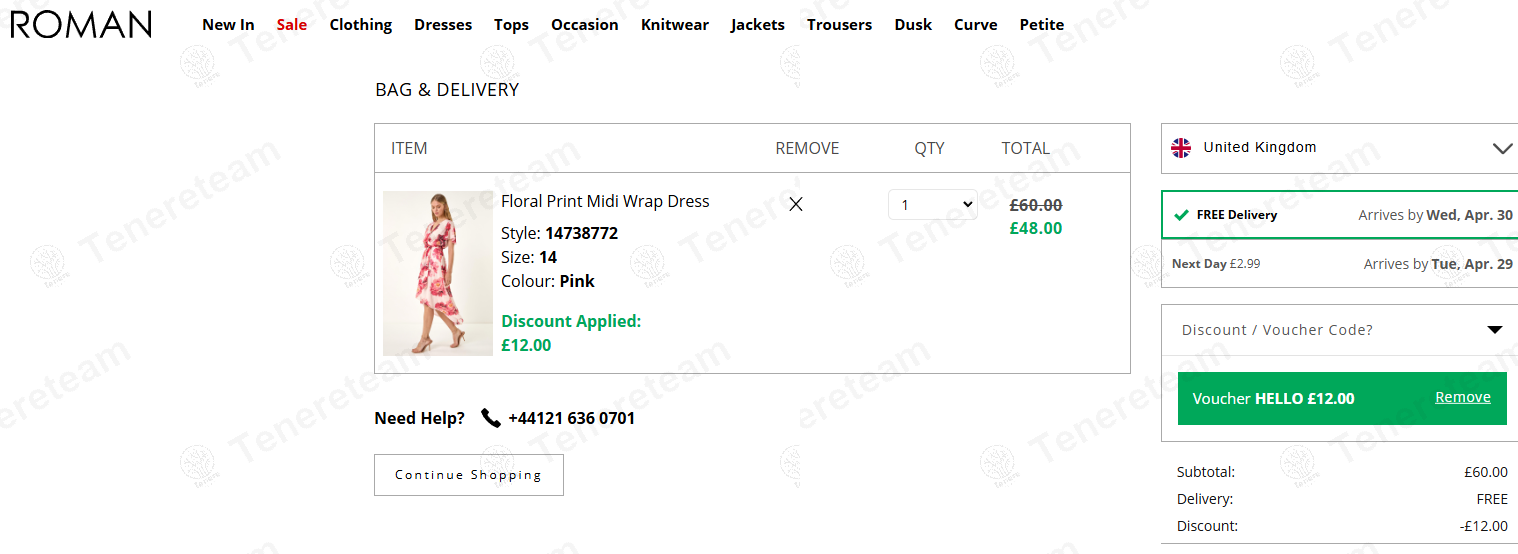Open the Sale menu
The height and width of the screenshot is (554, 1518).
coord(292,25)
